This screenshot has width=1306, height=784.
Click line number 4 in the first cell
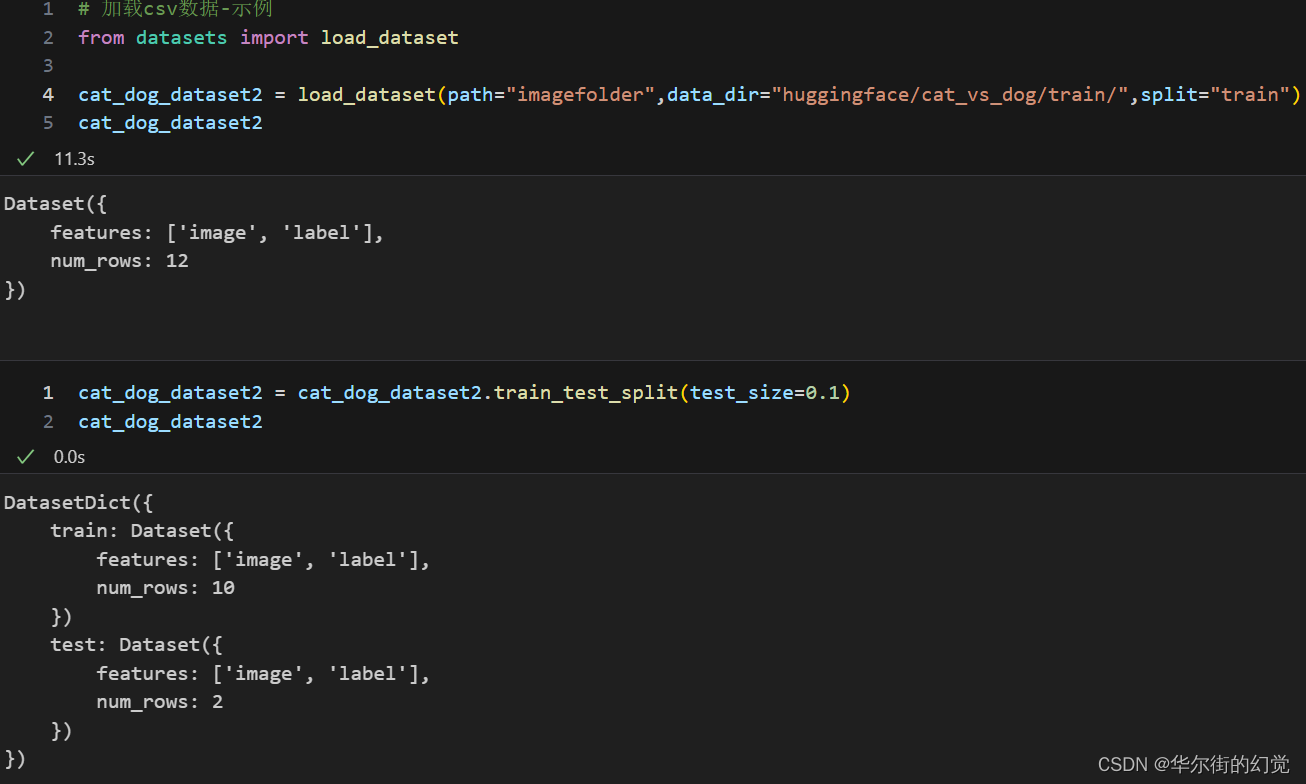[47, 94]
